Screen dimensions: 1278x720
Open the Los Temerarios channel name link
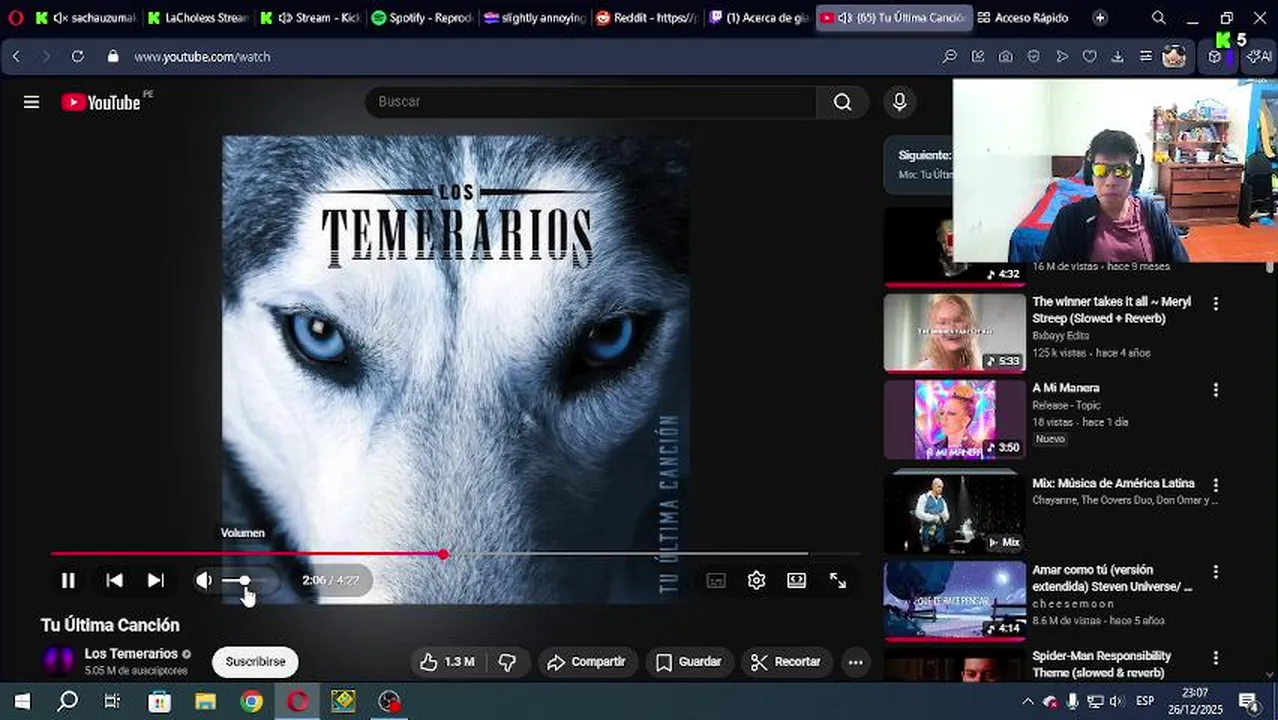[131, 654]
